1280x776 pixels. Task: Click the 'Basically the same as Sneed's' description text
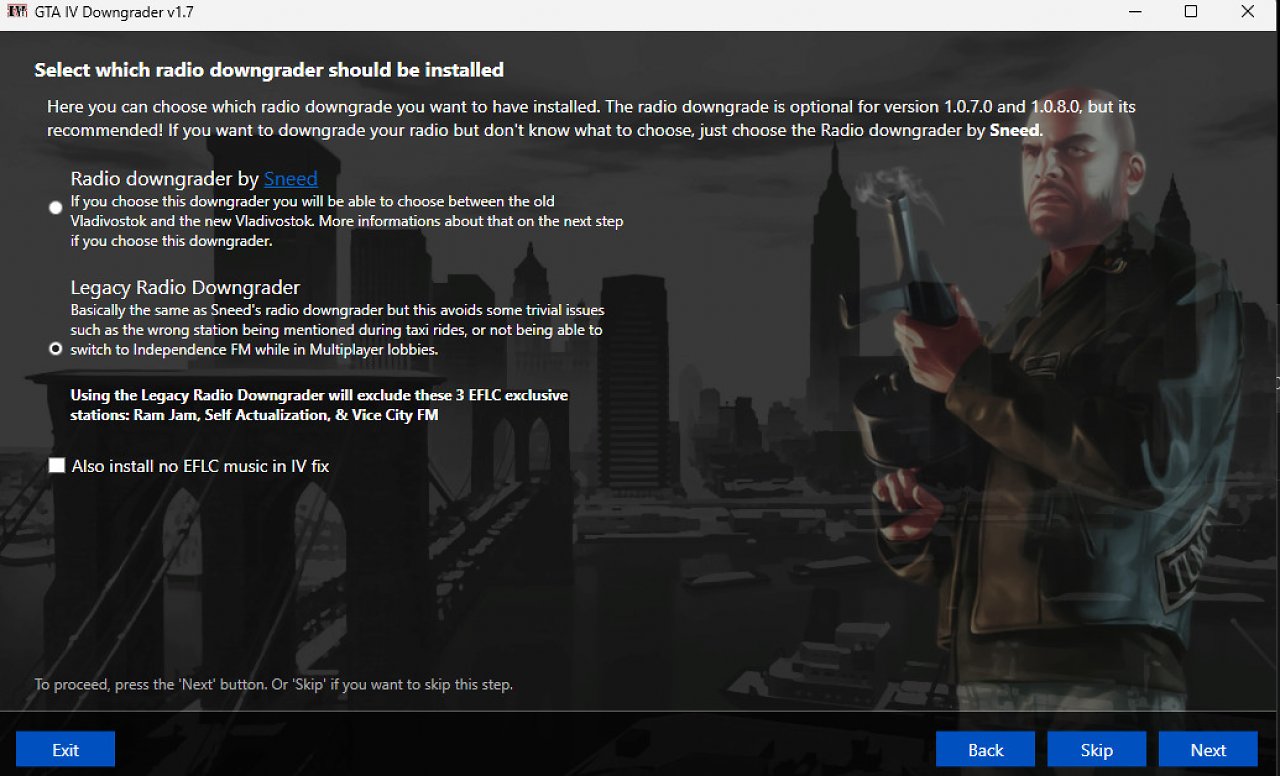point(337,330)
